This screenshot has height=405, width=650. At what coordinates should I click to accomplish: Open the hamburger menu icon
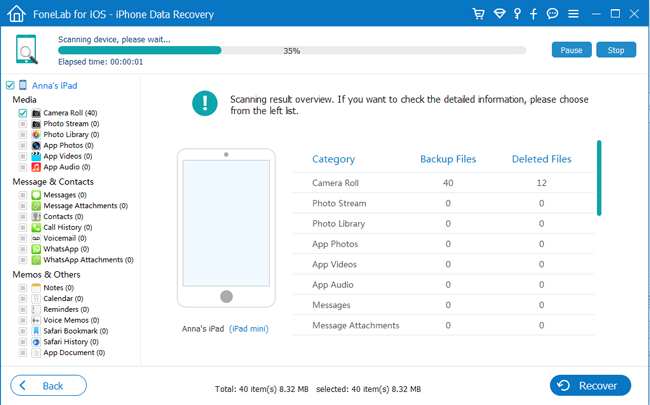[573, 14]
